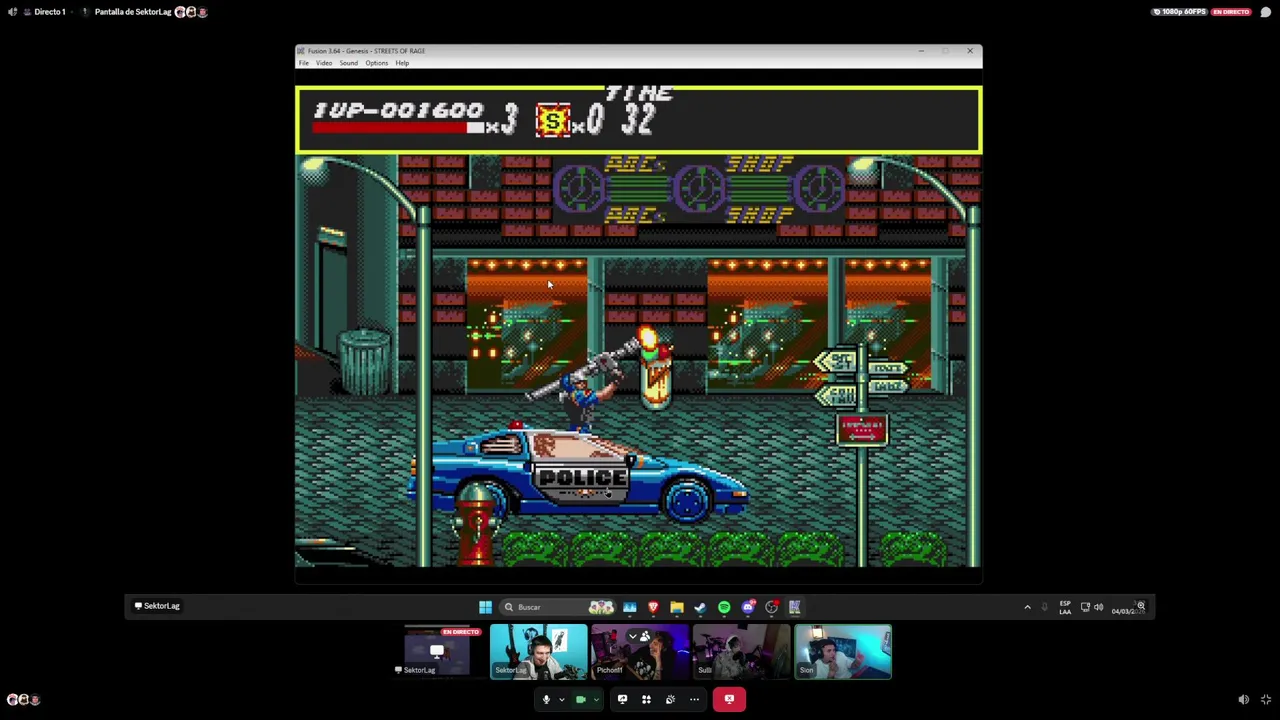
Task: Stop watching with red disconnect button
Action: point(729,699)
